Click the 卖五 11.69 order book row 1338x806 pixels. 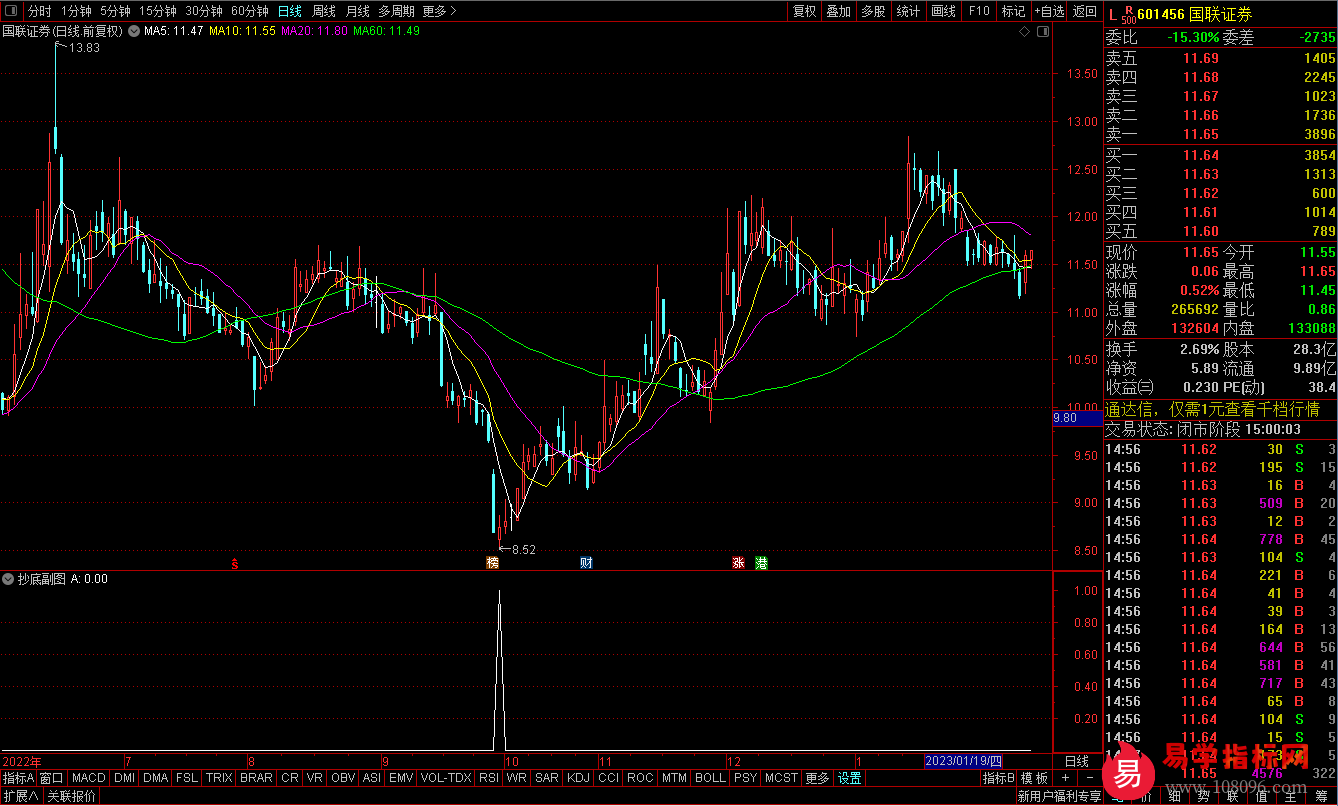pyautogui.click(x=1220, y=59)
